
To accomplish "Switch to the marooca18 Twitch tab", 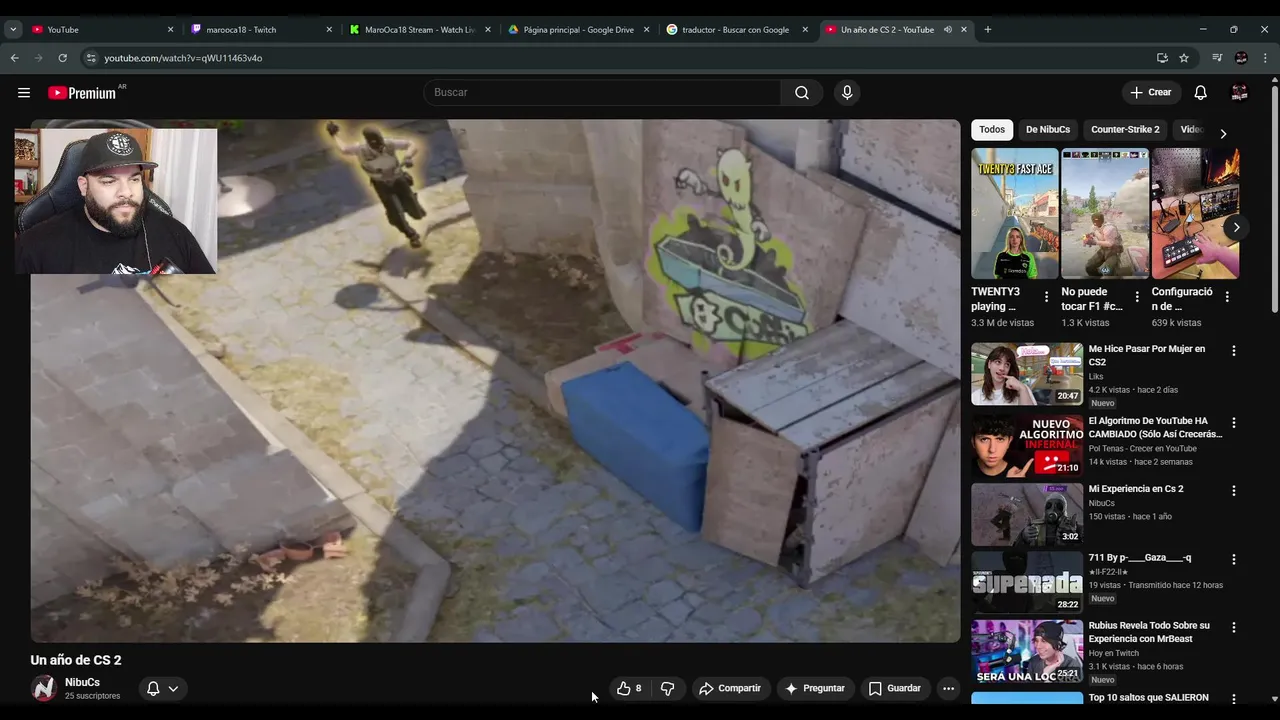I will tap(262, 29).
